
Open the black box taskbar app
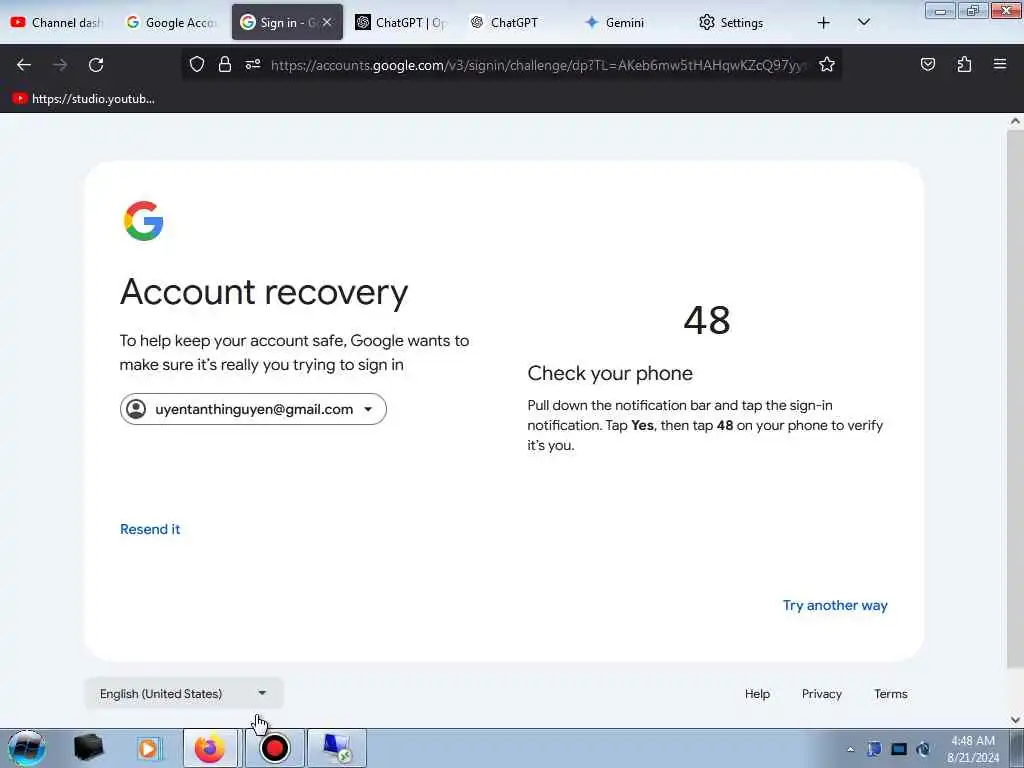point(88,748)
